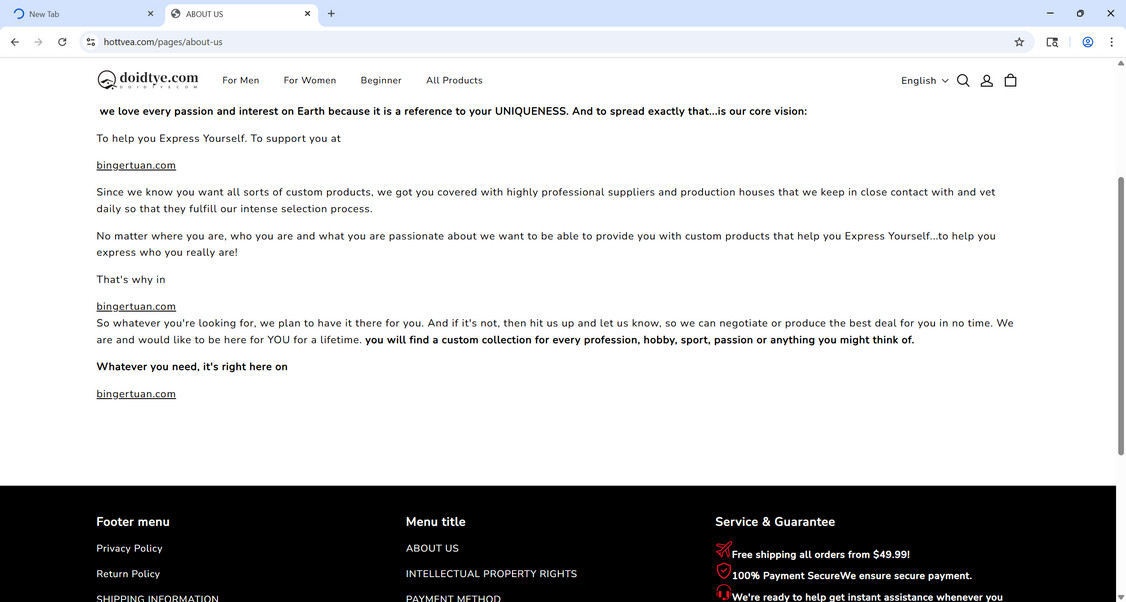Open the Privacy Policy footer link

129,548
